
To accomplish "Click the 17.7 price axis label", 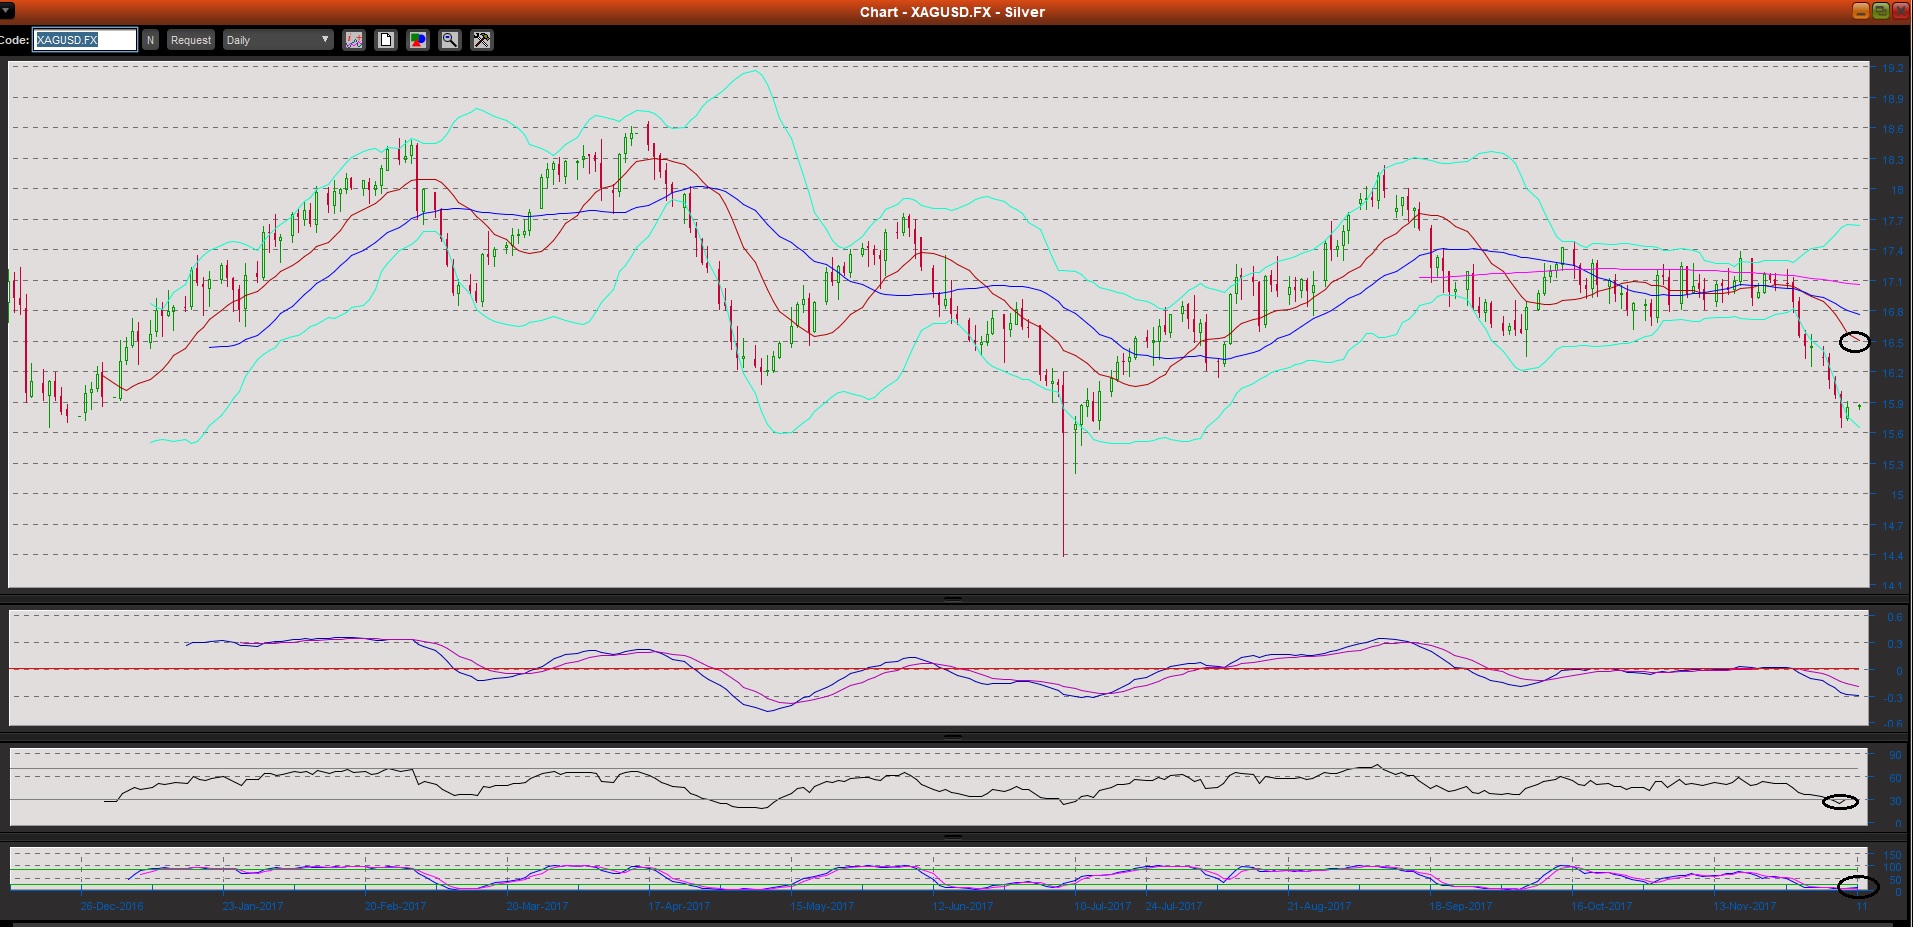I will click(x=1893, y=221).
